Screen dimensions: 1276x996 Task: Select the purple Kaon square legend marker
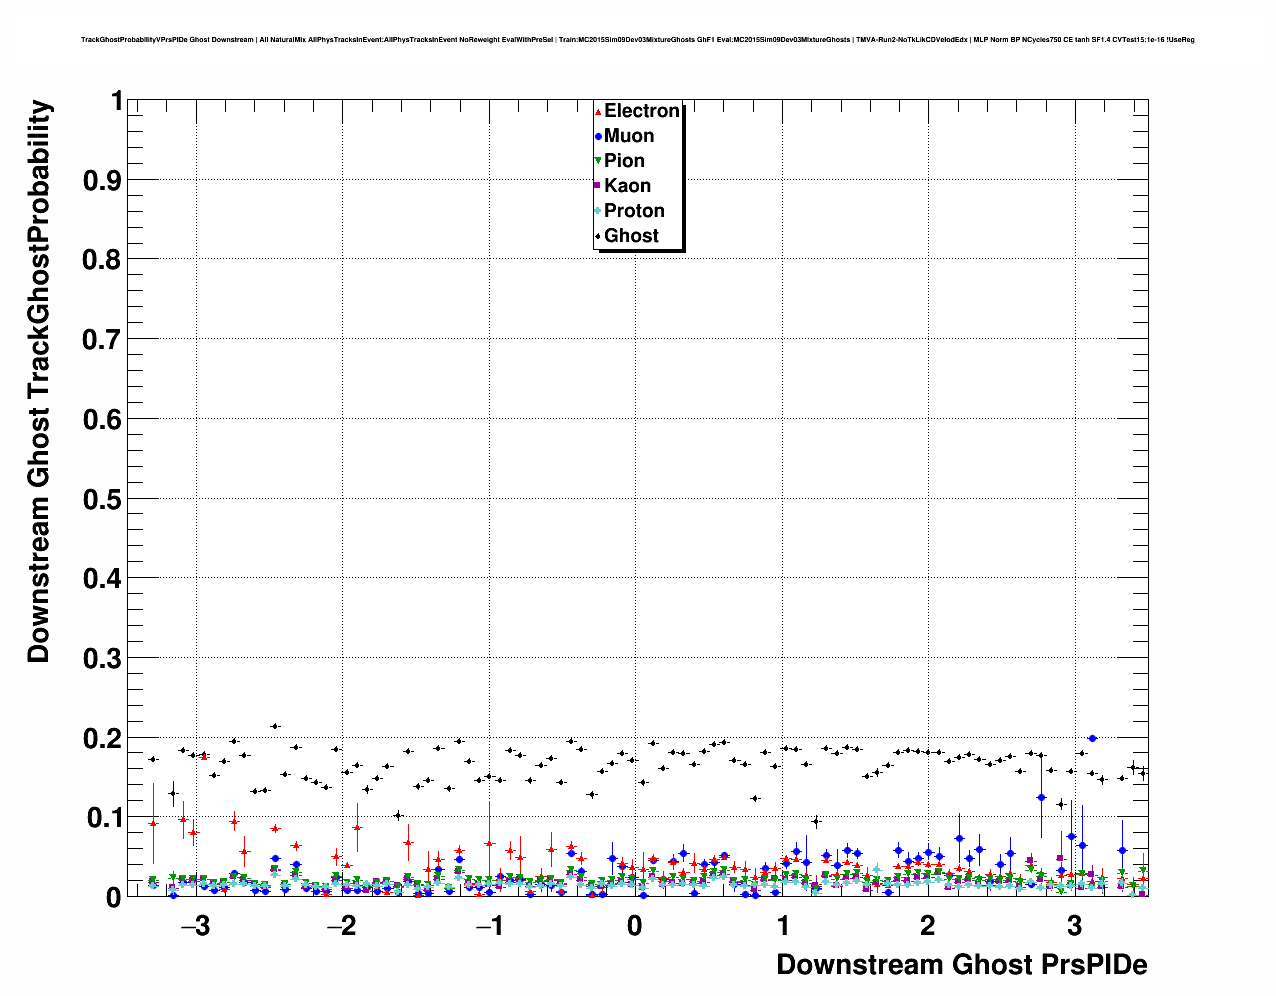pyautogui.click(x=598, y=186)
